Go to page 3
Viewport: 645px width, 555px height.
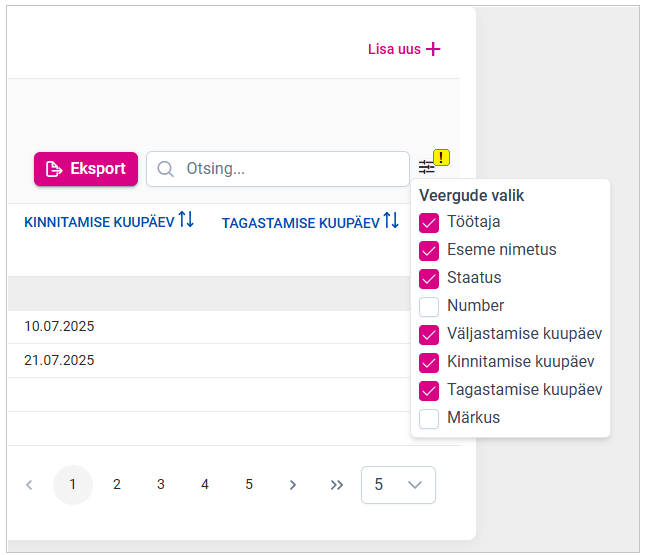[161, 485]
